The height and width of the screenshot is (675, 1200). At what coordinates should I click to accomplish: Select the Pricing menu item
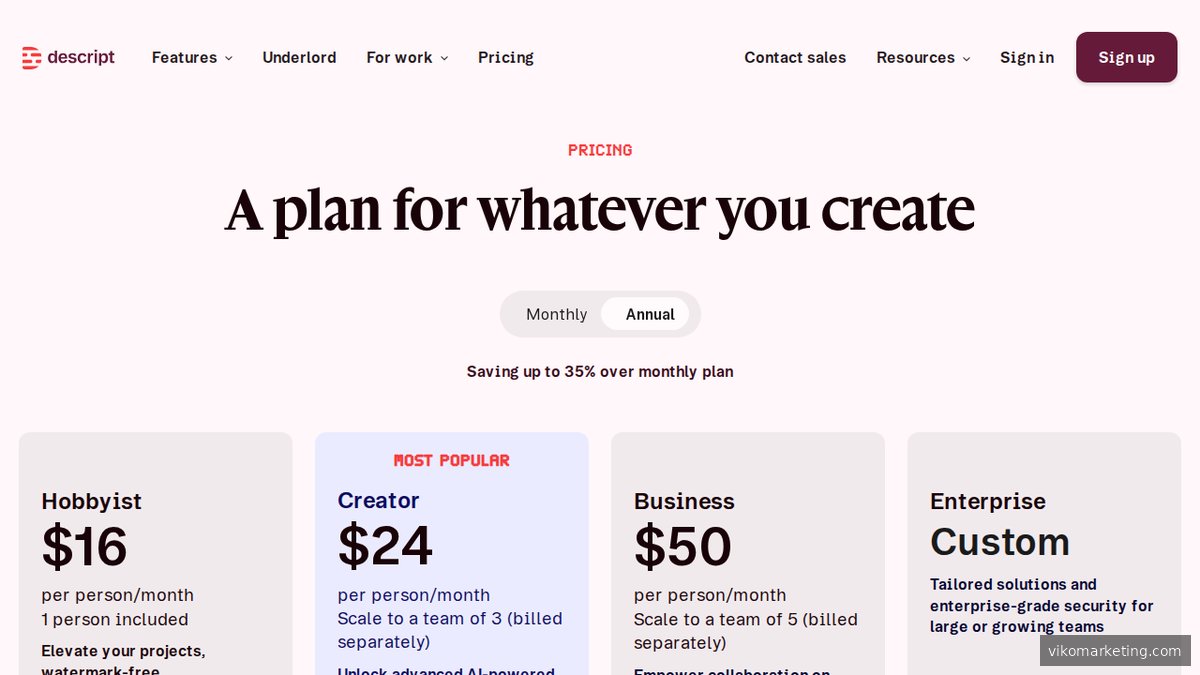(x=505, y=57)
